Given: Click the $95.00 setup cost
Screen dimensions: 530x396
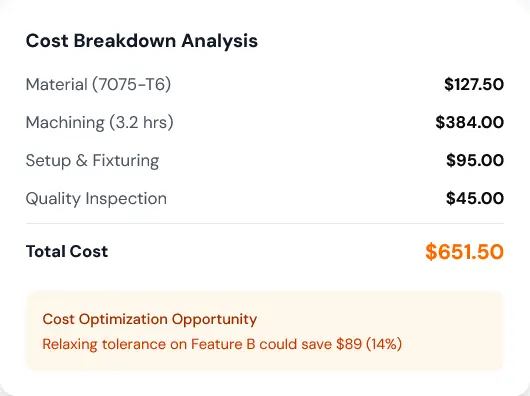Looking at the screenshot, I should pos(475,160).
